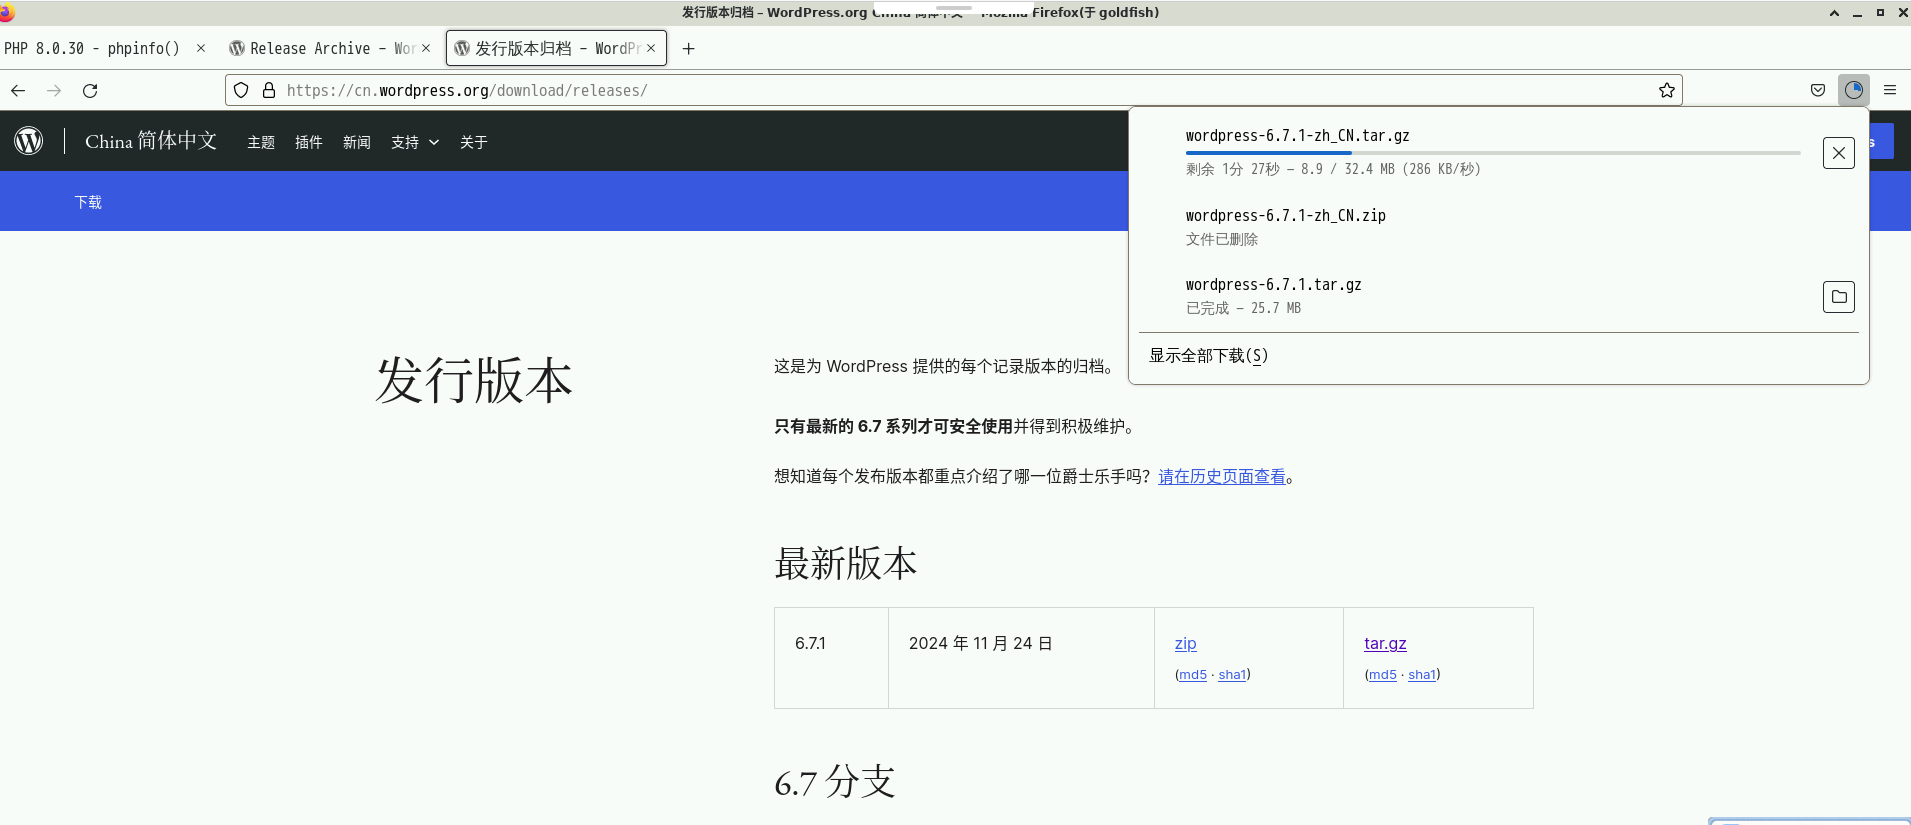Image resolution: width=1911 pixels, height=825 pixels.
Task: Open the 主题 menu item
Action: [x=261, y=142]
